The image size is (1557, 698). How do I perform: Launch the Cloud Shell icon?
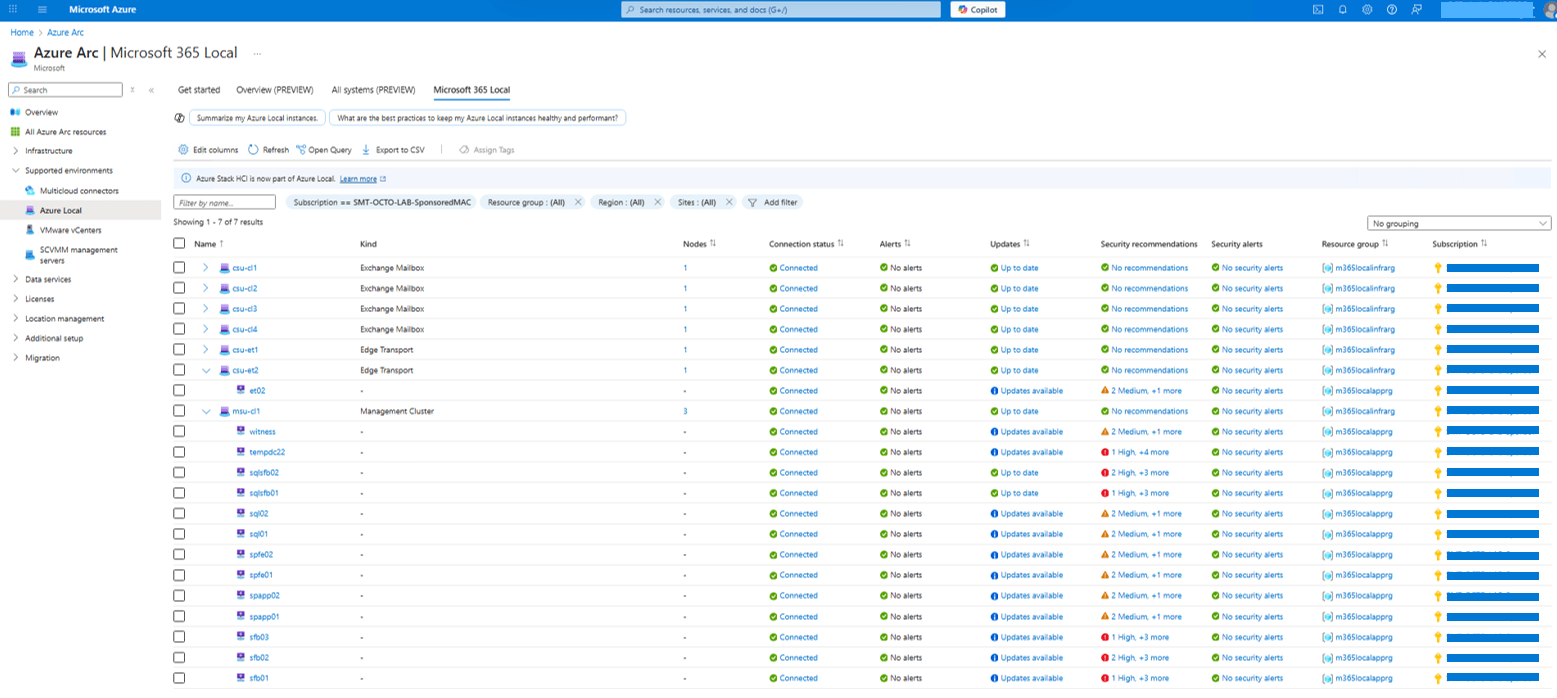coord(1317,9)
